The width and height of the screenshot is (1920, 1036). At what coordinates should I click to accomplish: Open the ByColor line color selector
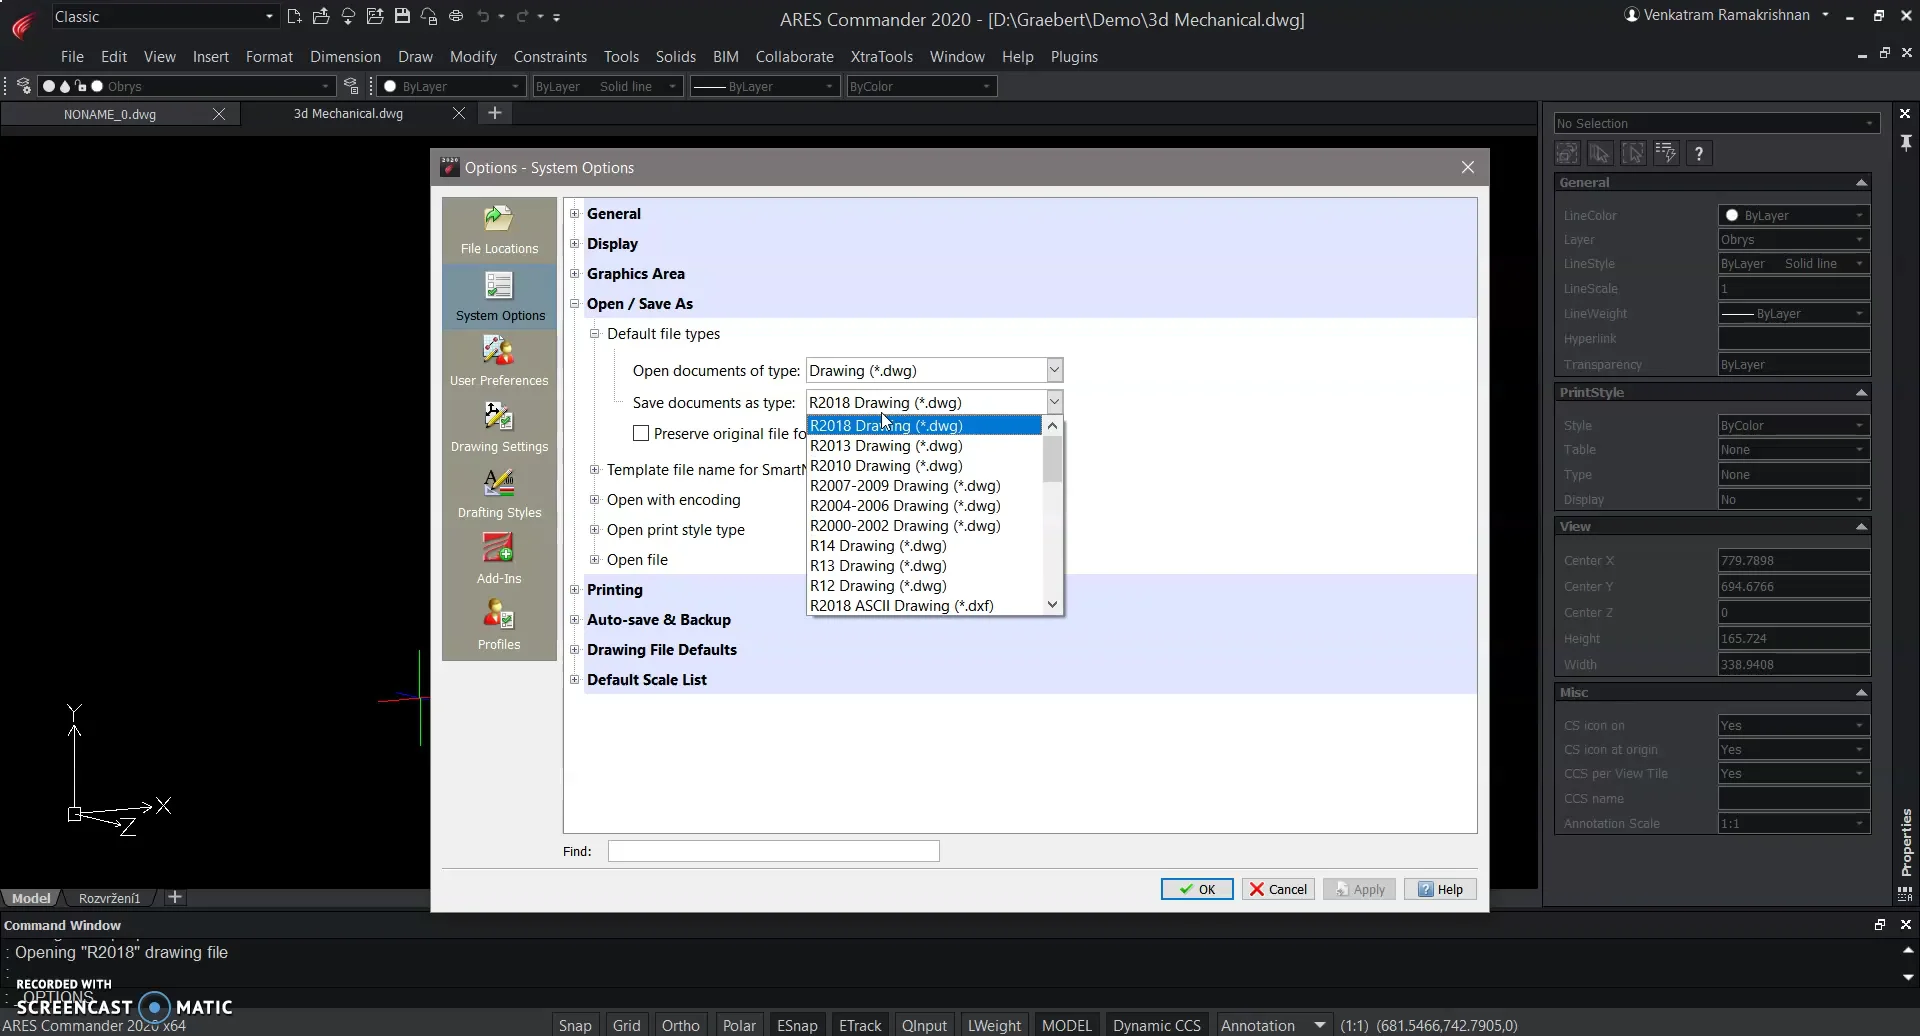(x=920, y=86)
